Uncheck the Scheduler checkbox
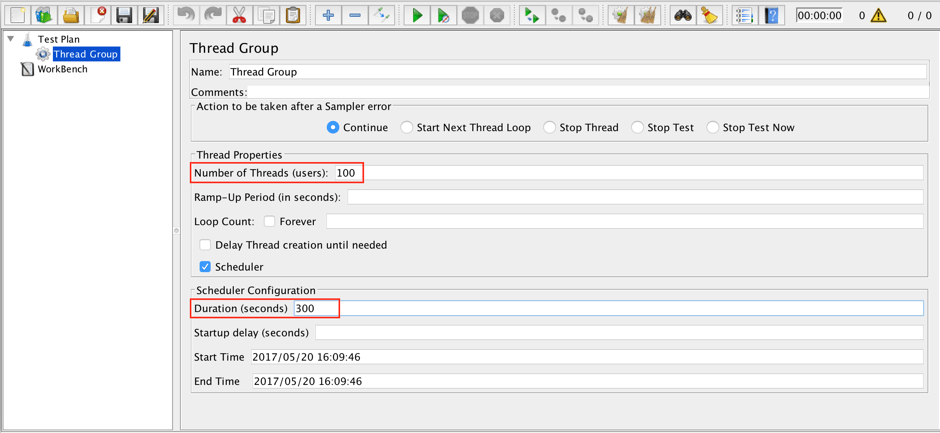 [205, 267]
